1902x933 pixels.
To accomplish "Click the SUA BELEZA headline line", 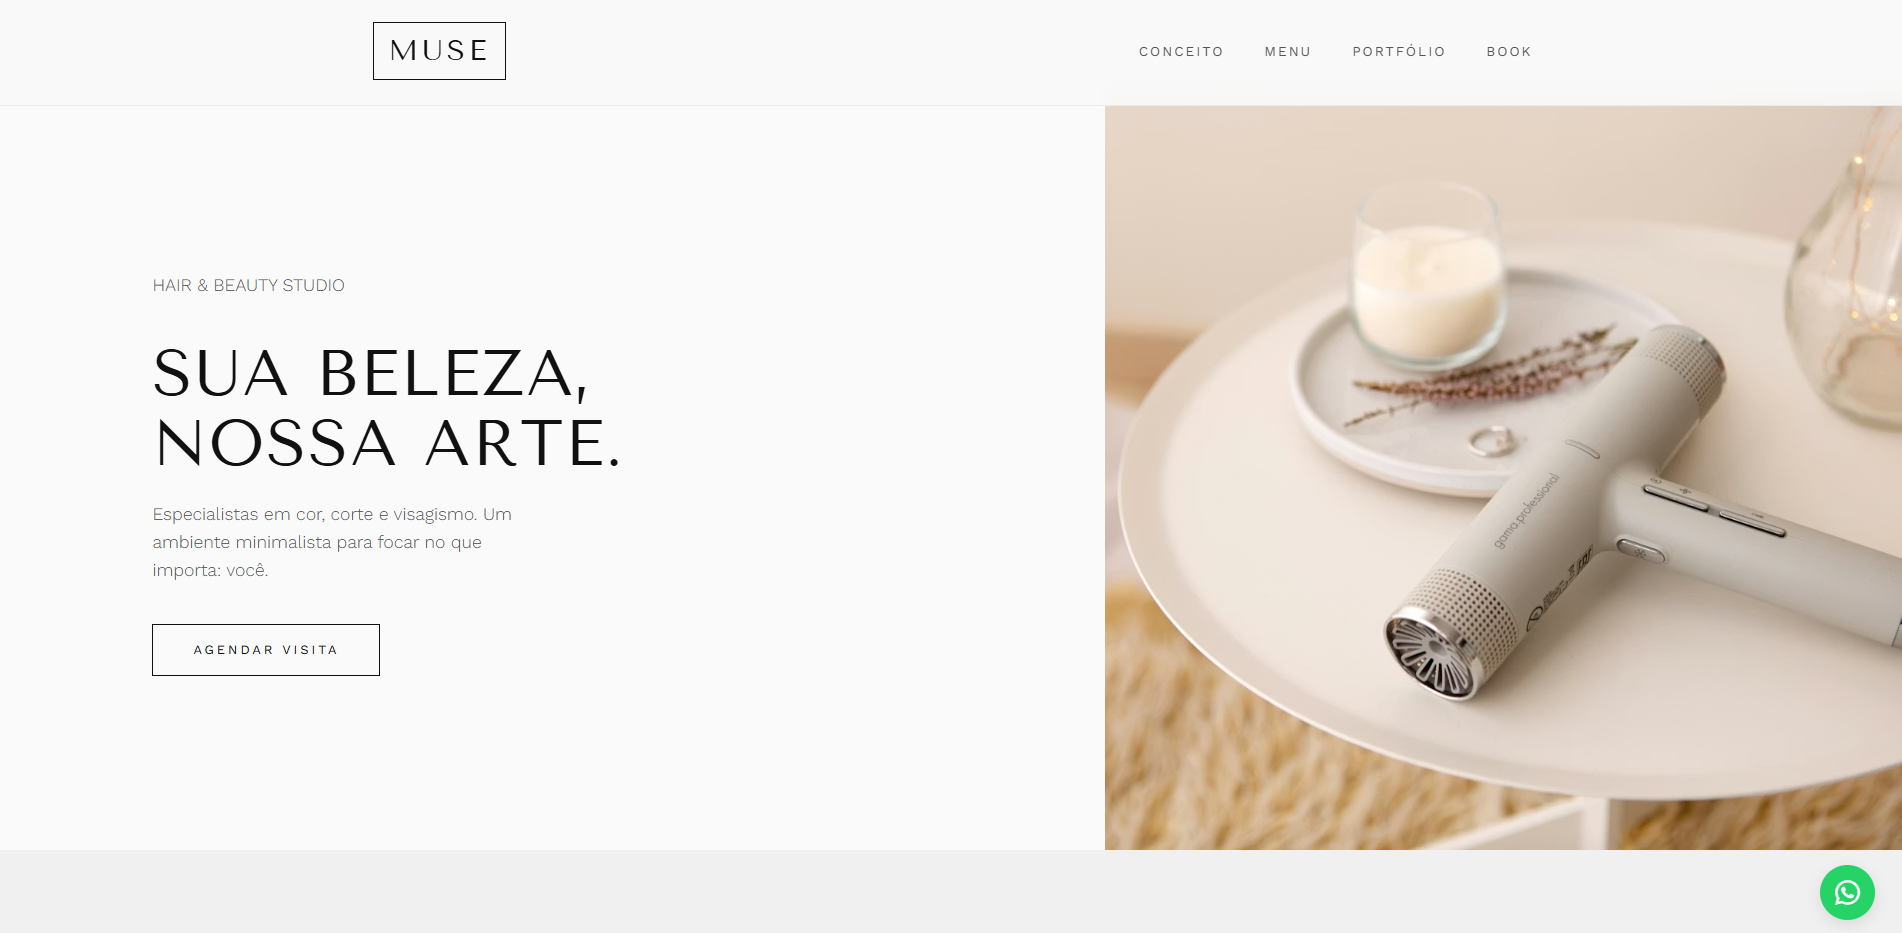I will pos(370,374).
